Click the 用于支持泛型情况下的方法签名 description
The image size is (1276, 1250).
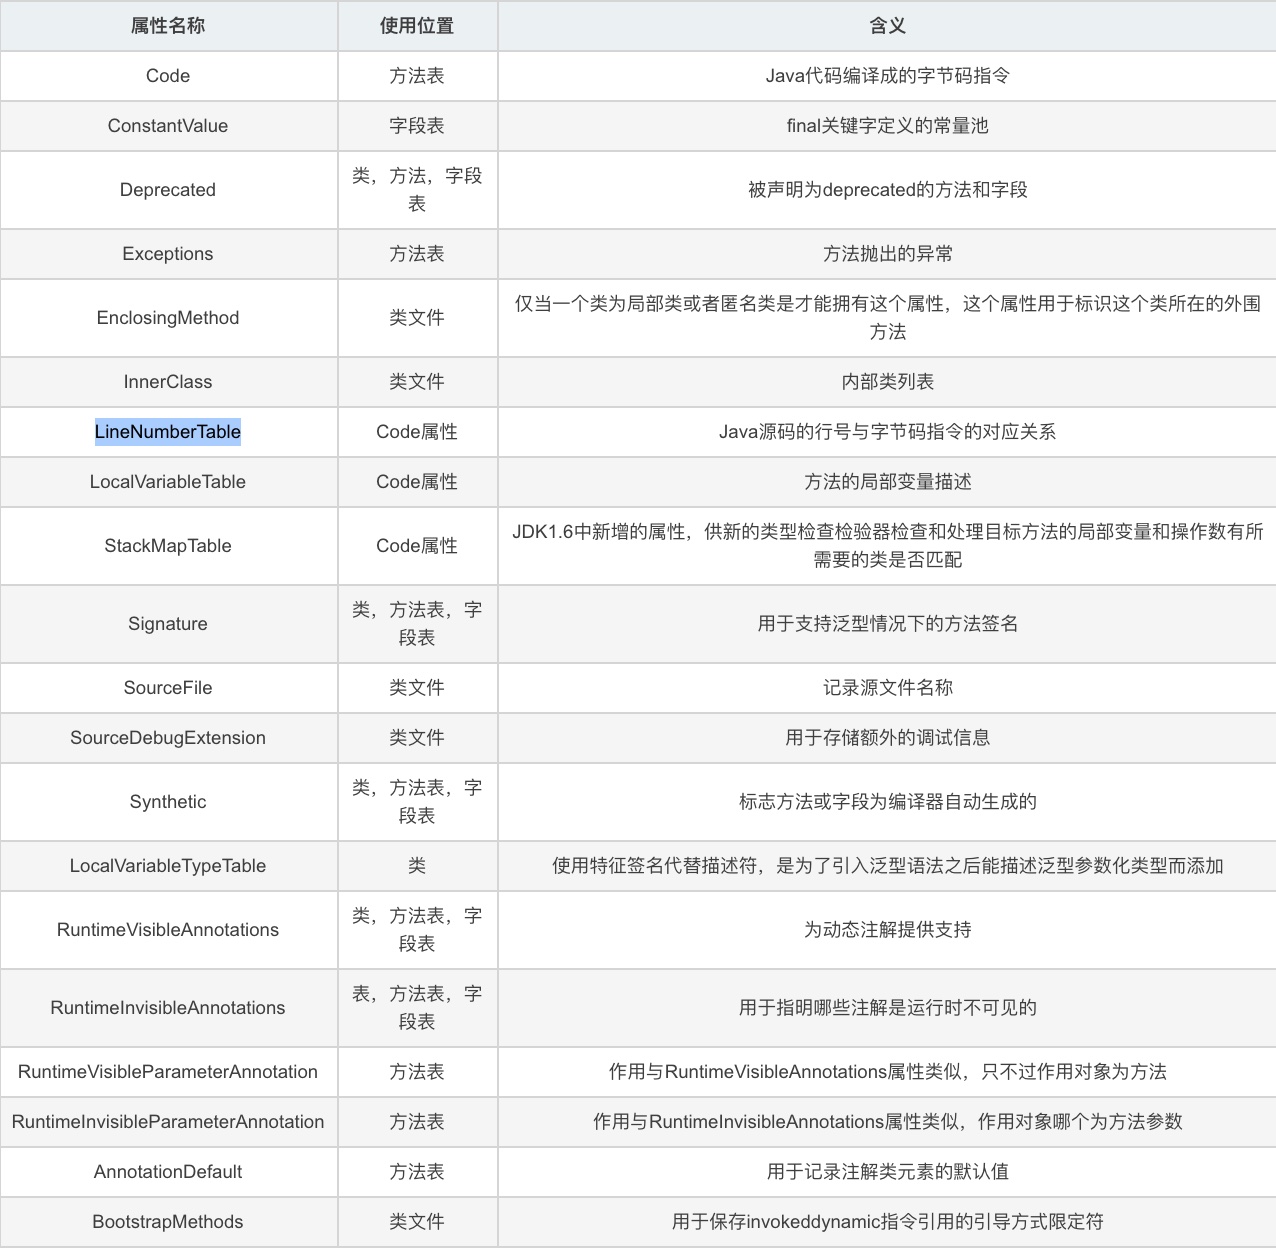[x=887, y=624]
